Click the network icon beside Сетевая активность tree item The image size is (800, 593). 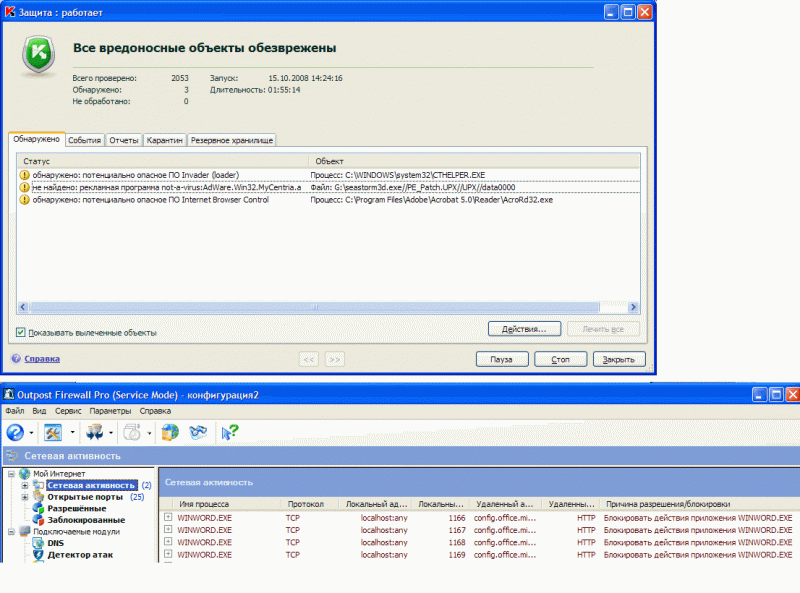tap(38, 485)
